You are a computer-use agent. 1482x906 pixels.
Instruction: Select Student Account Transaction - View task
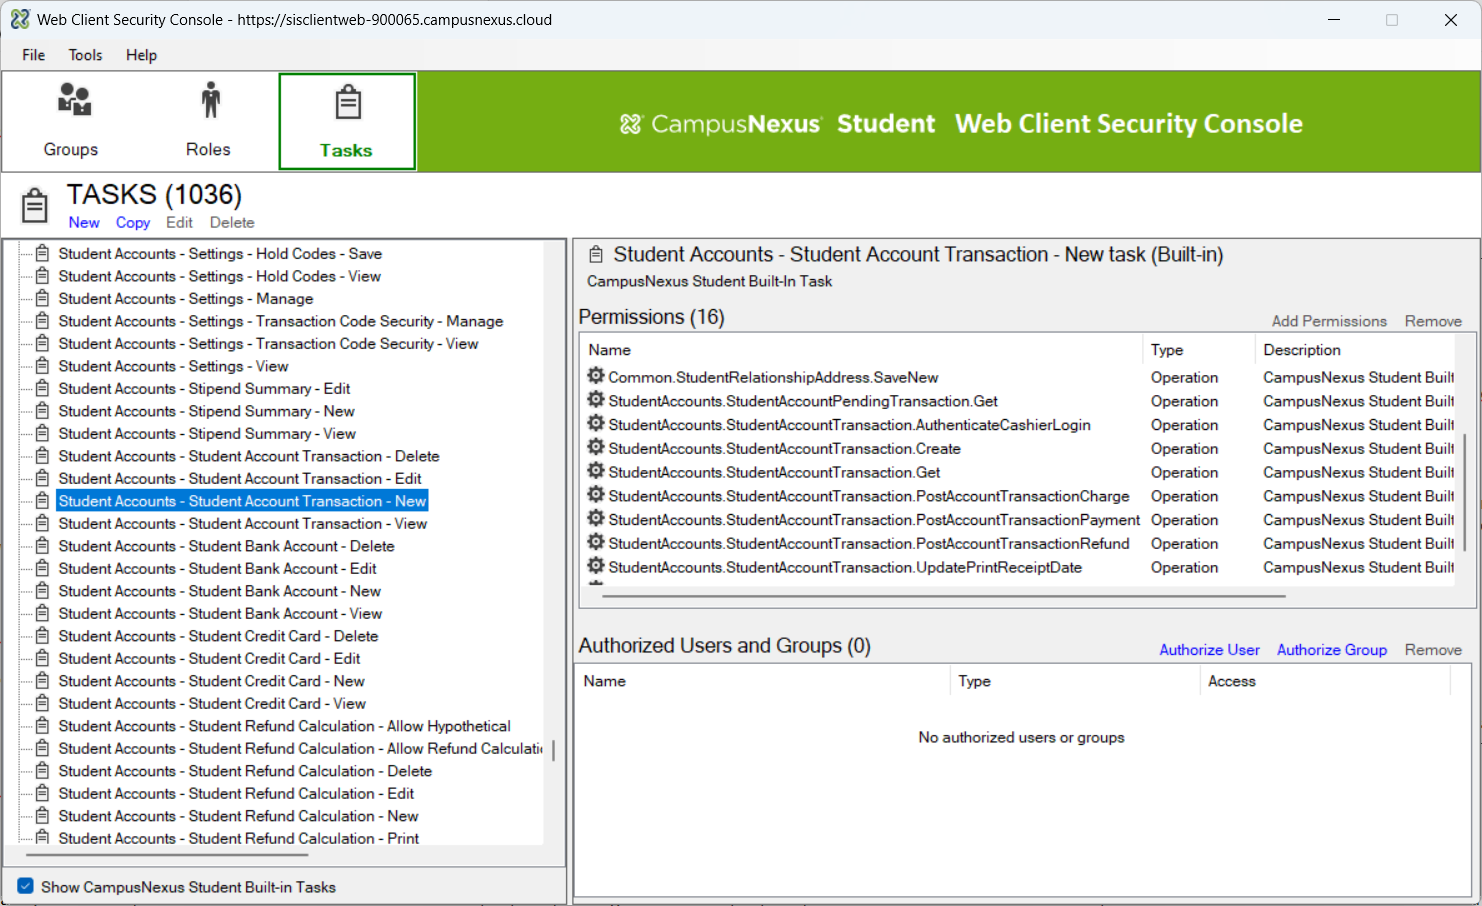pos(243,523)
